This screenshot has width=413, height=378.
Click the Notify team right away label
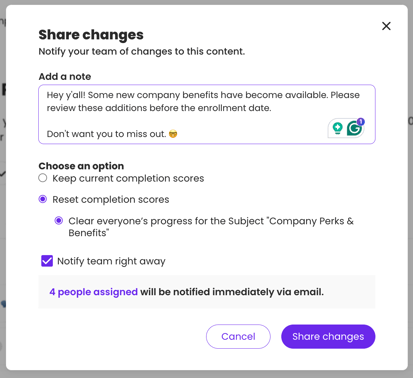tap(111, 261)
